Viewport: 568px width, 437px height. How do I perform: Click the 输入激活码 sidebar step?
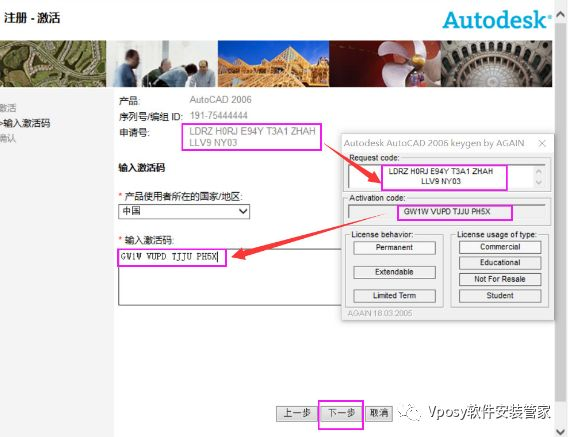[x=25, y=123]
